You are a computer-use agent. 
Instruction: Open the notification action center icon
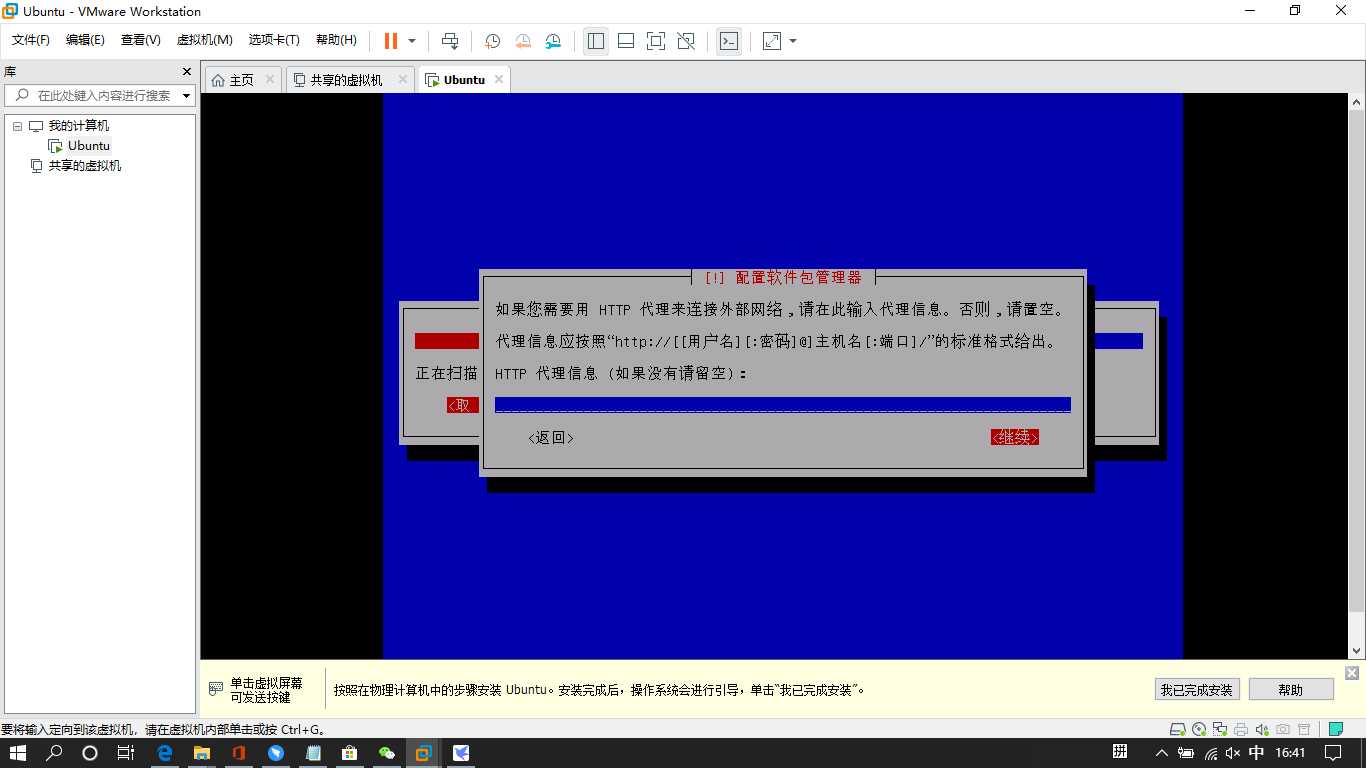click(x=1334, y=753)
